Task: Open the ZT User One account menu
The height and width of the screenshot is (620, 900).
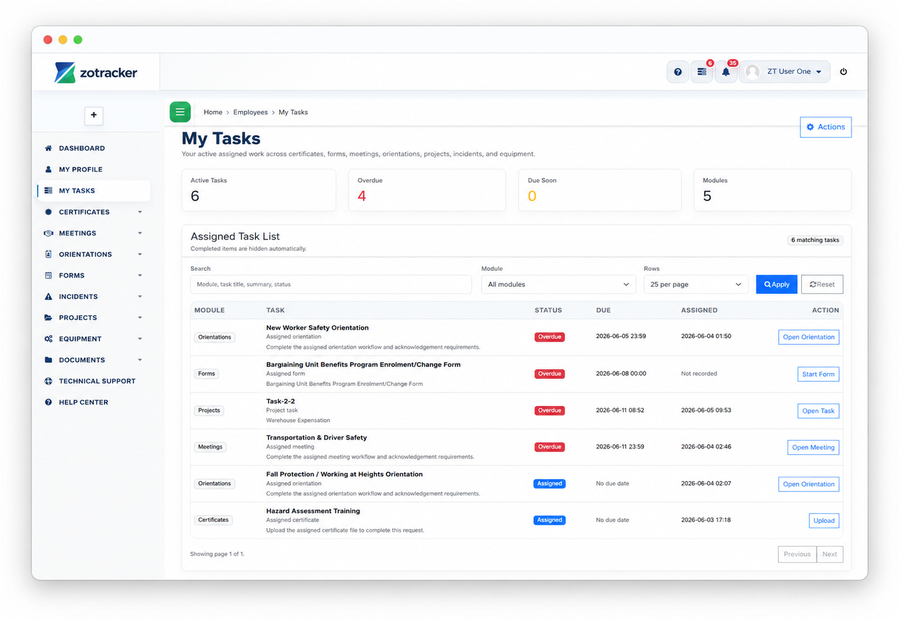Action: (785, 72)
